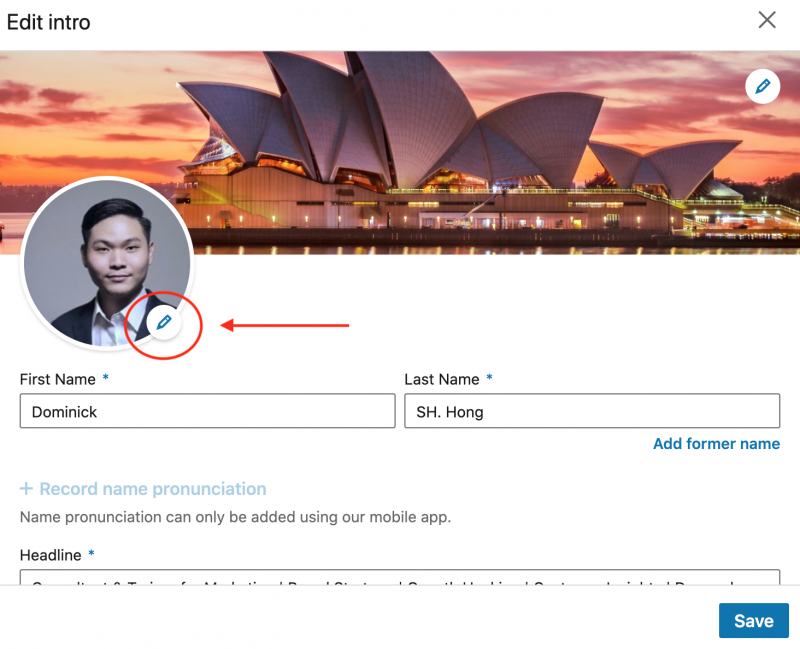Click the 'Headline' label

click(x=51, y=555)
